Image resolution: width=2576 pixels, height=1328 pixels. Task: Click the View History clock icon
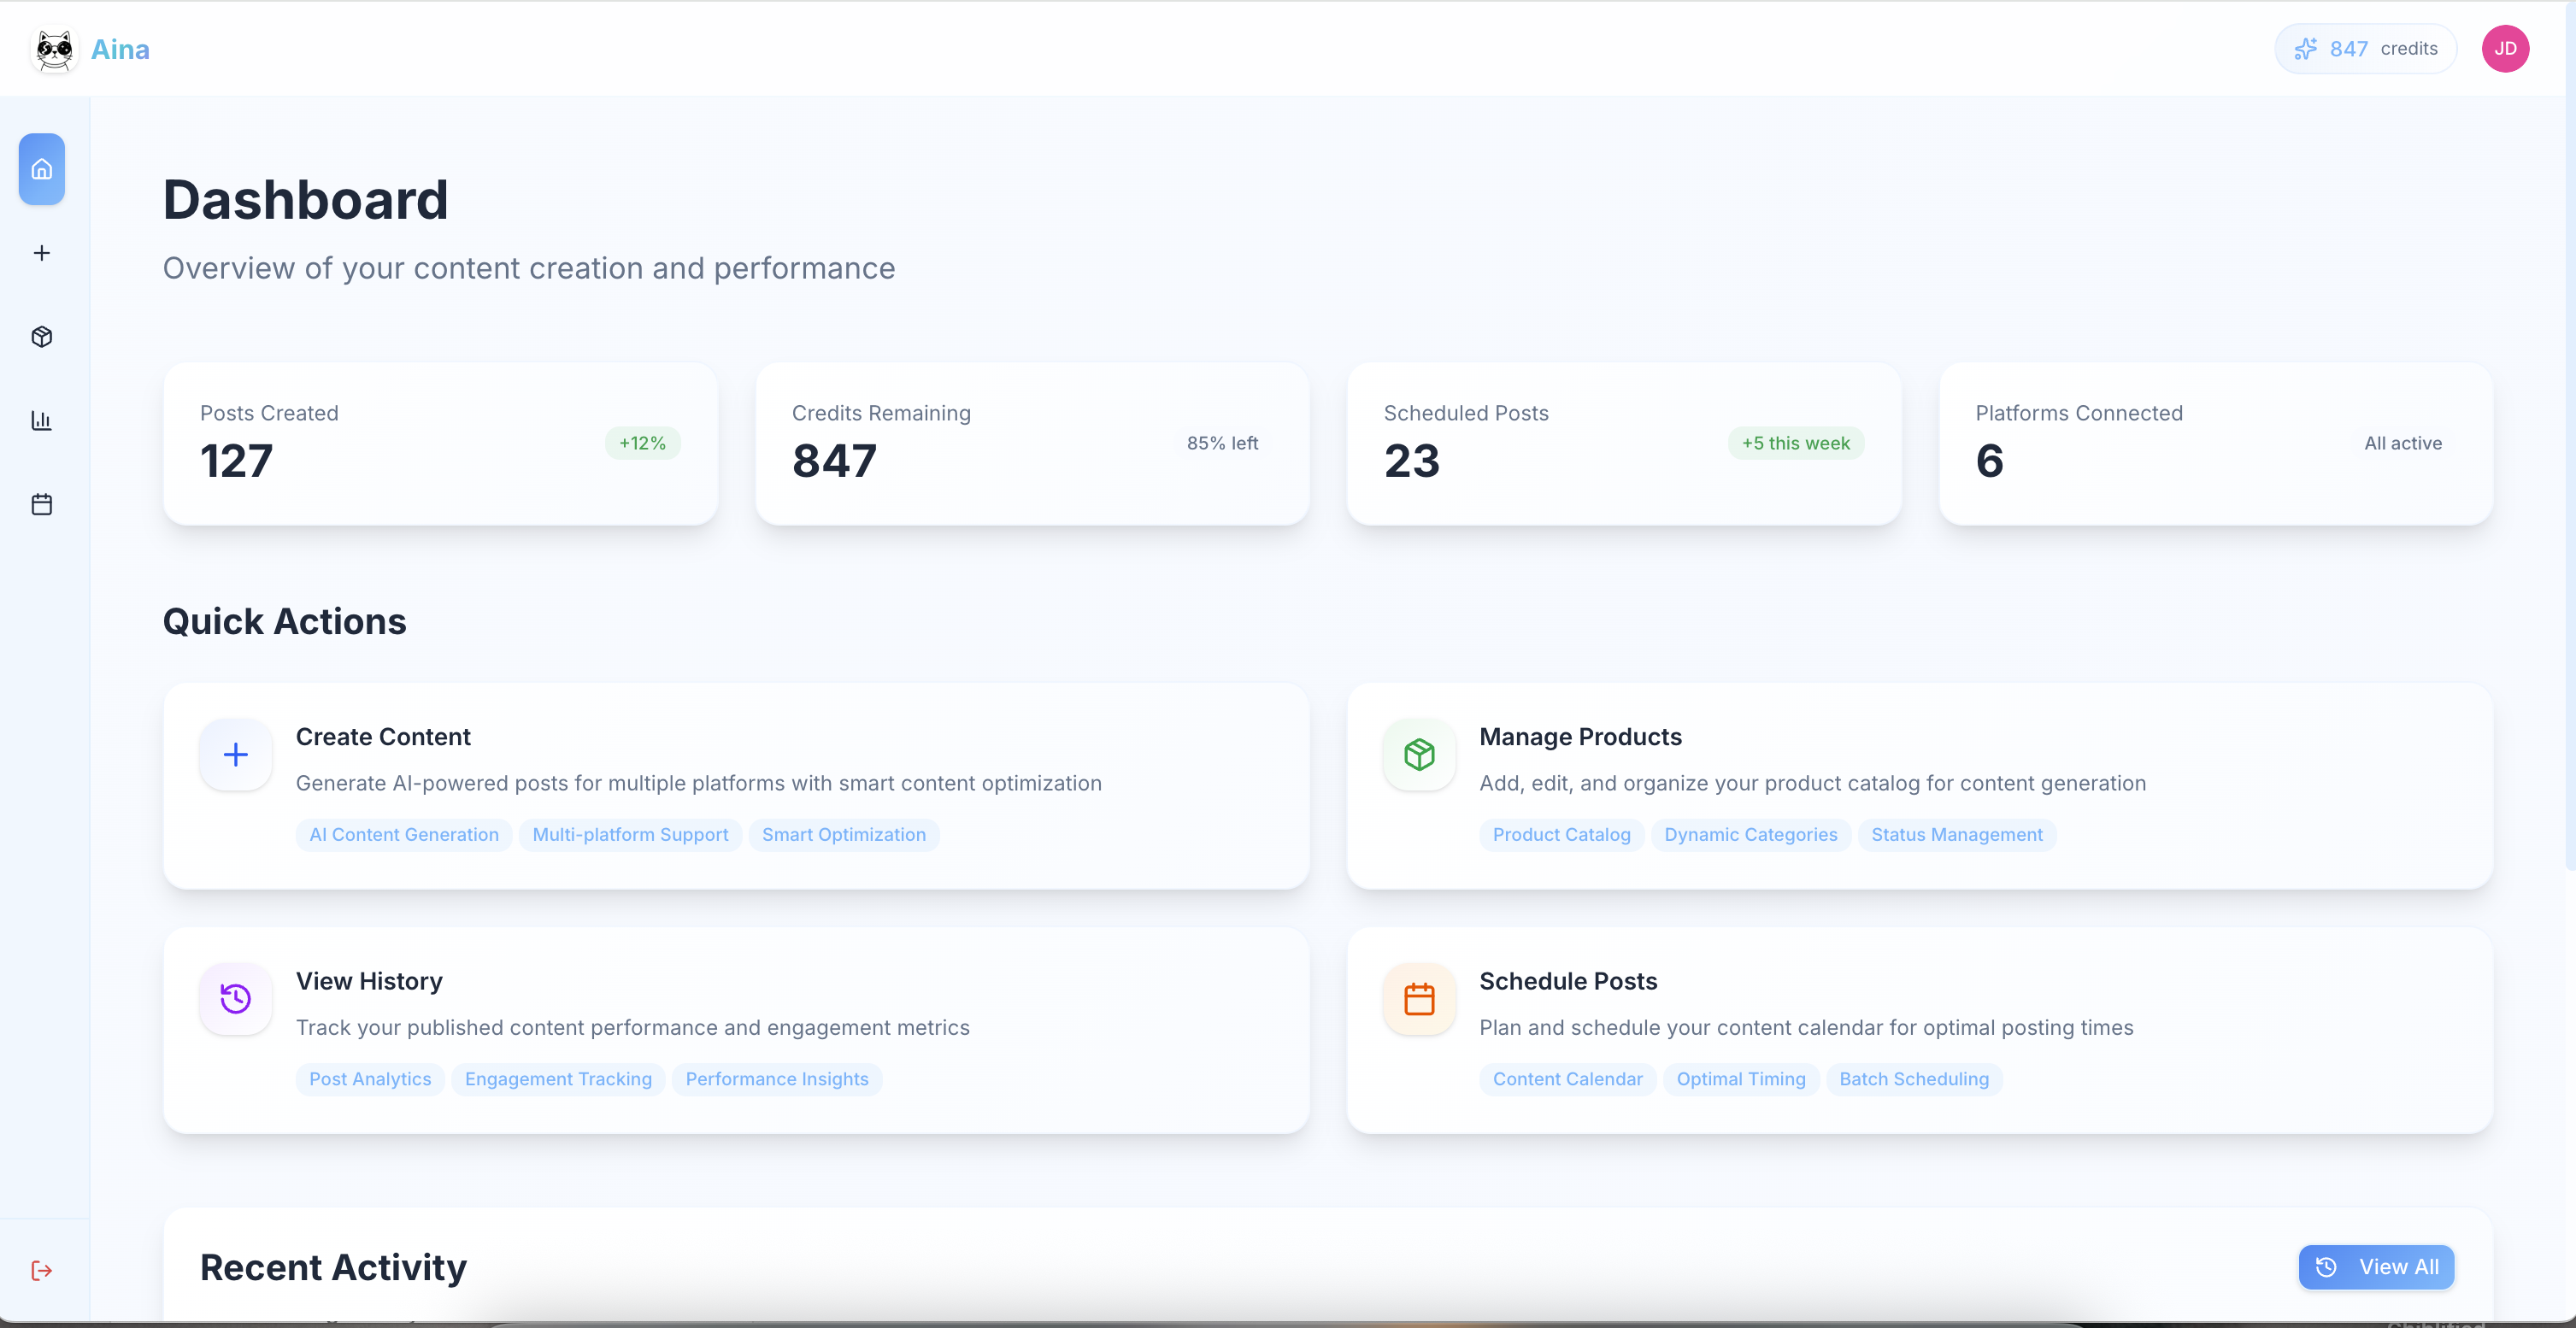point(235,998)
